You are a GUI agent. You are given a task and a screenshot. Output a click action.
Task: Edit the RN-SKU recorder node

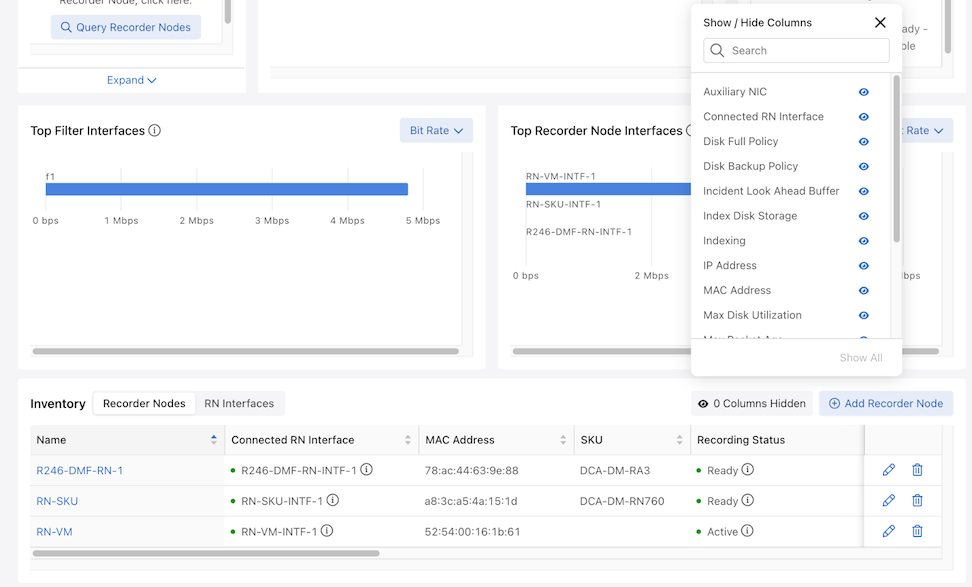(888, 500)
